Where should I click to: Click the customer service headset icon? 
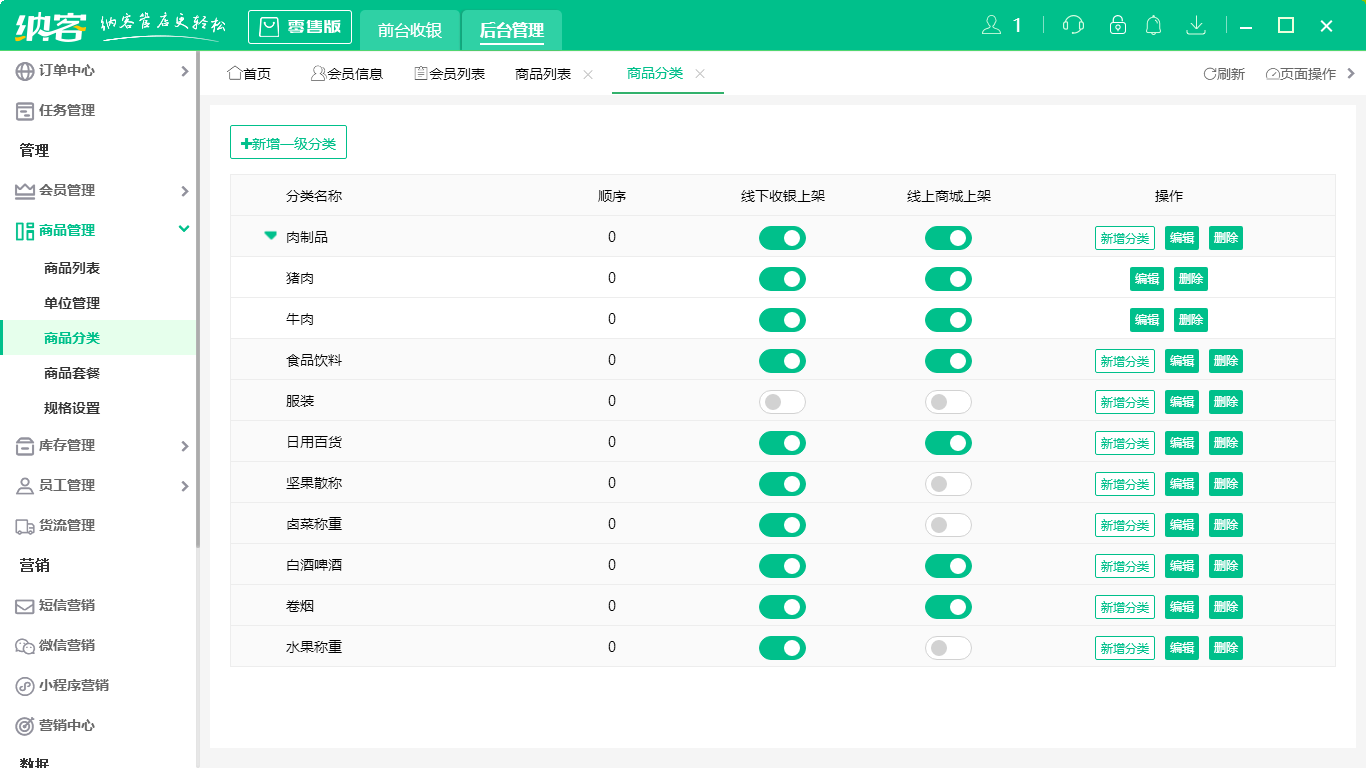1073,25
